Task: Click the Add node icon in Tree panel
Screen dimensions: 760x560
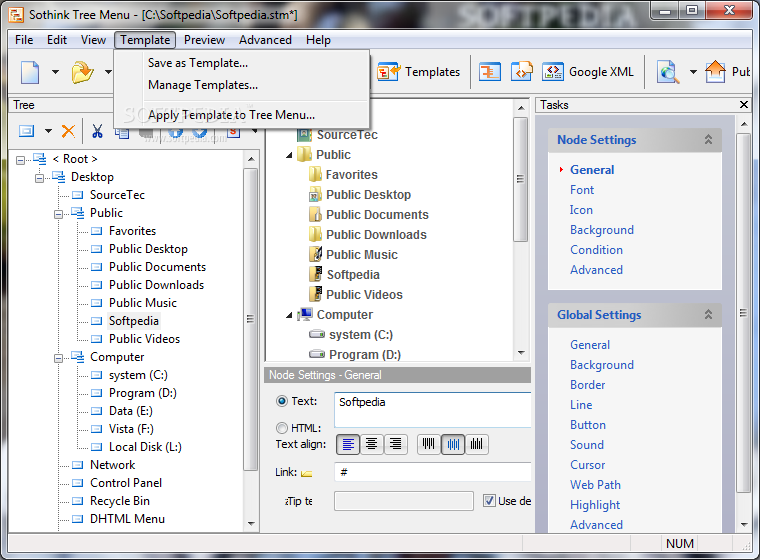Action: pyautogui.click(x=27, y=130)
